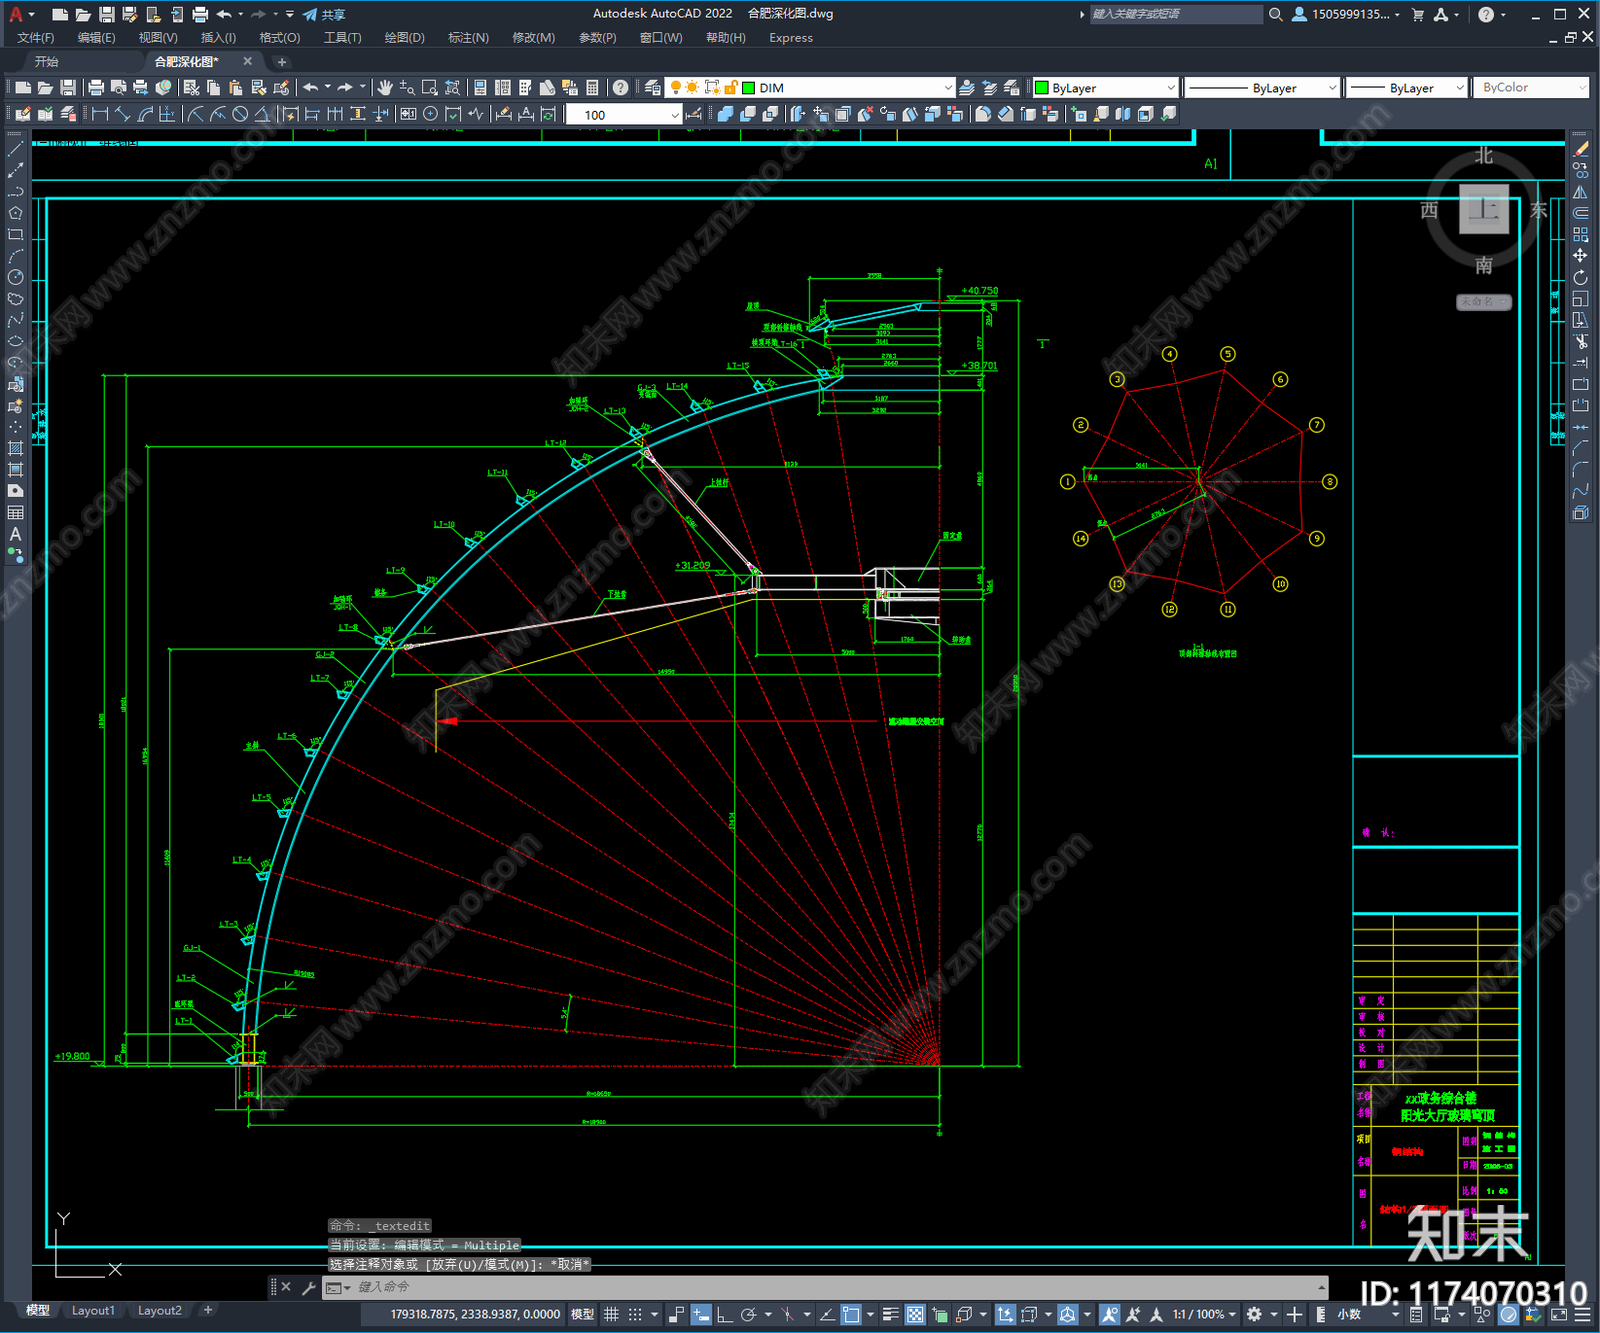Click the Zoom Window icon
The height and width of the screenshot is (1333, 1600).
[x=430, y=88]
